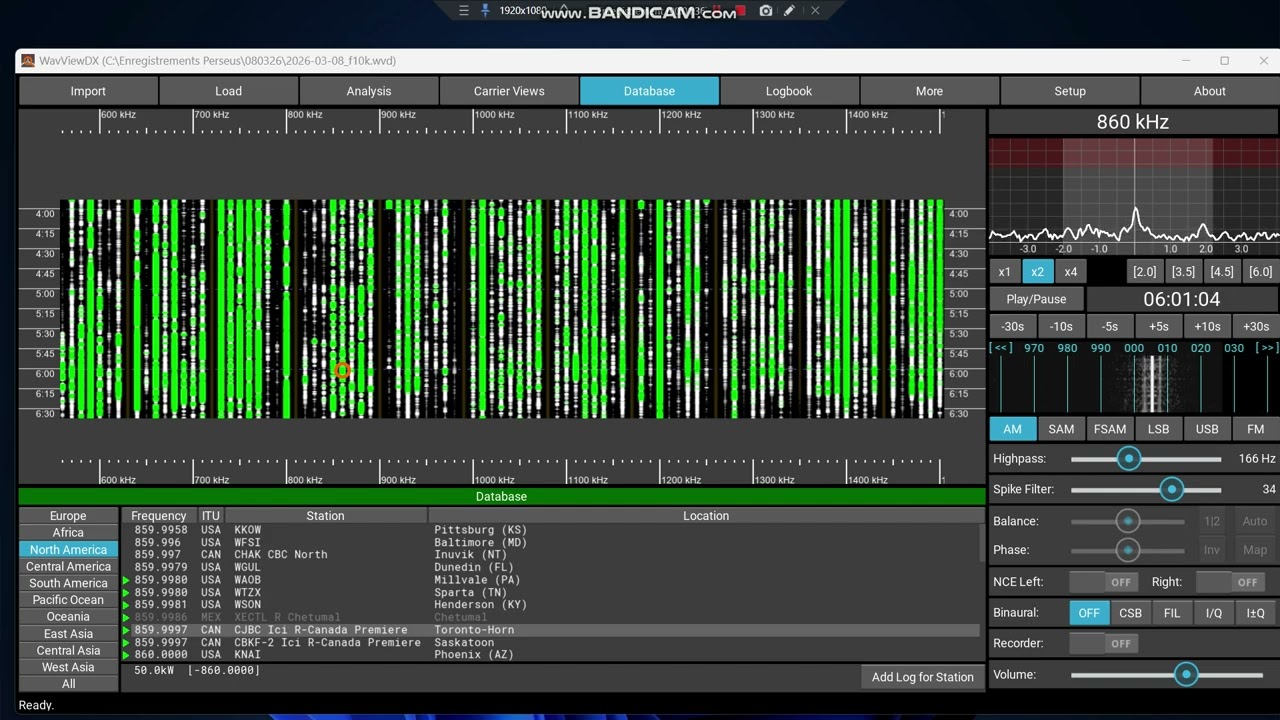Switch to FM mode

(1256, 429)
